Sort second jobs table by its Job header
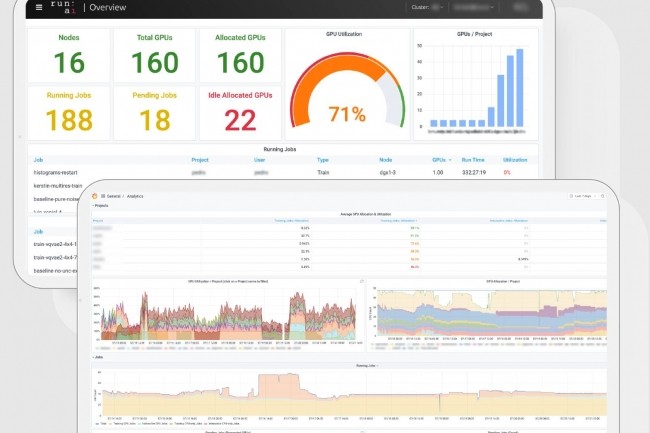Screen dimensions: 650x433 (x=38, y=232)
